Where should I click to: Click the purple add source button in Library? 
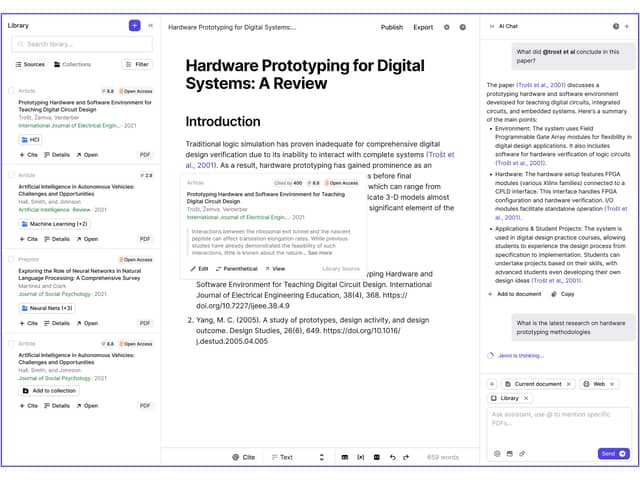tap(134, 26)
